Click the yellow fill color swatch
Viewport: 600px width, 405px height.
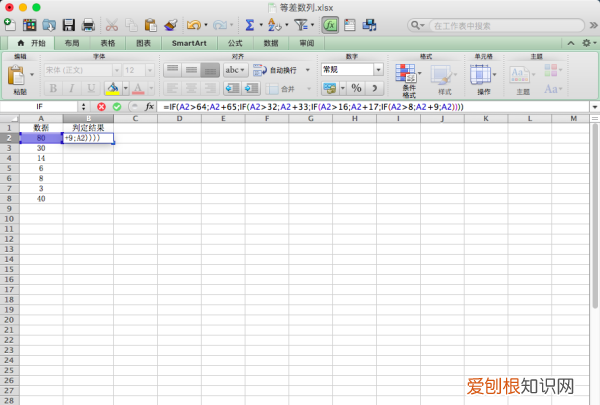click(x=113, y=88)
